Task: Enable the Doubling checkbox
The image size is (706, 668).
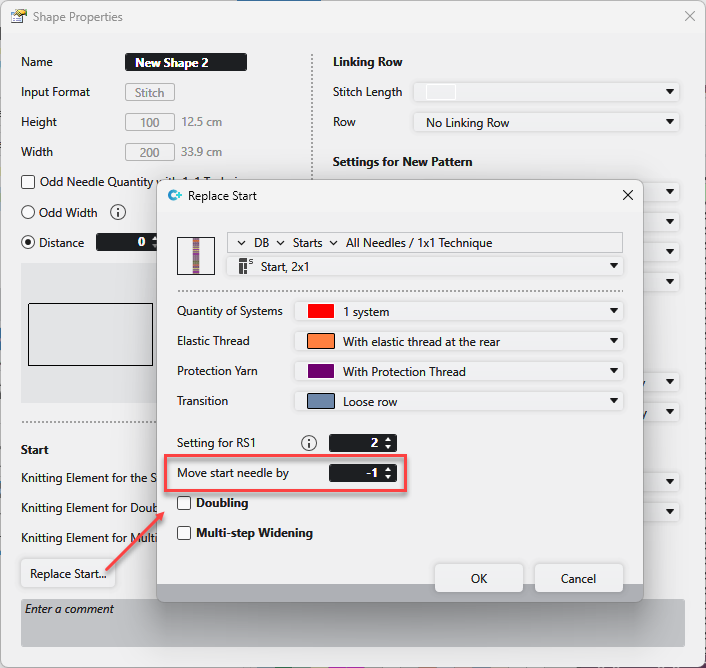Action: pyautogui.click(x=184, y=503)
